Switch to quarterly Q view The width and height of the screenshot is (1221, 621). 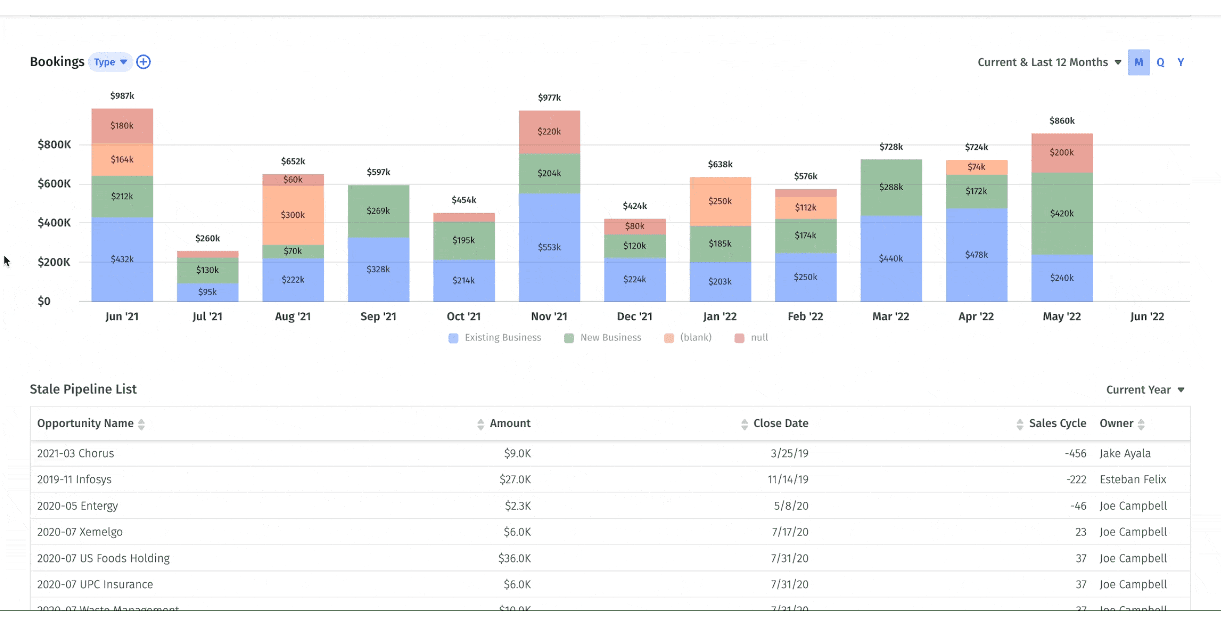pyautogui.click(x=1160, y=62)
